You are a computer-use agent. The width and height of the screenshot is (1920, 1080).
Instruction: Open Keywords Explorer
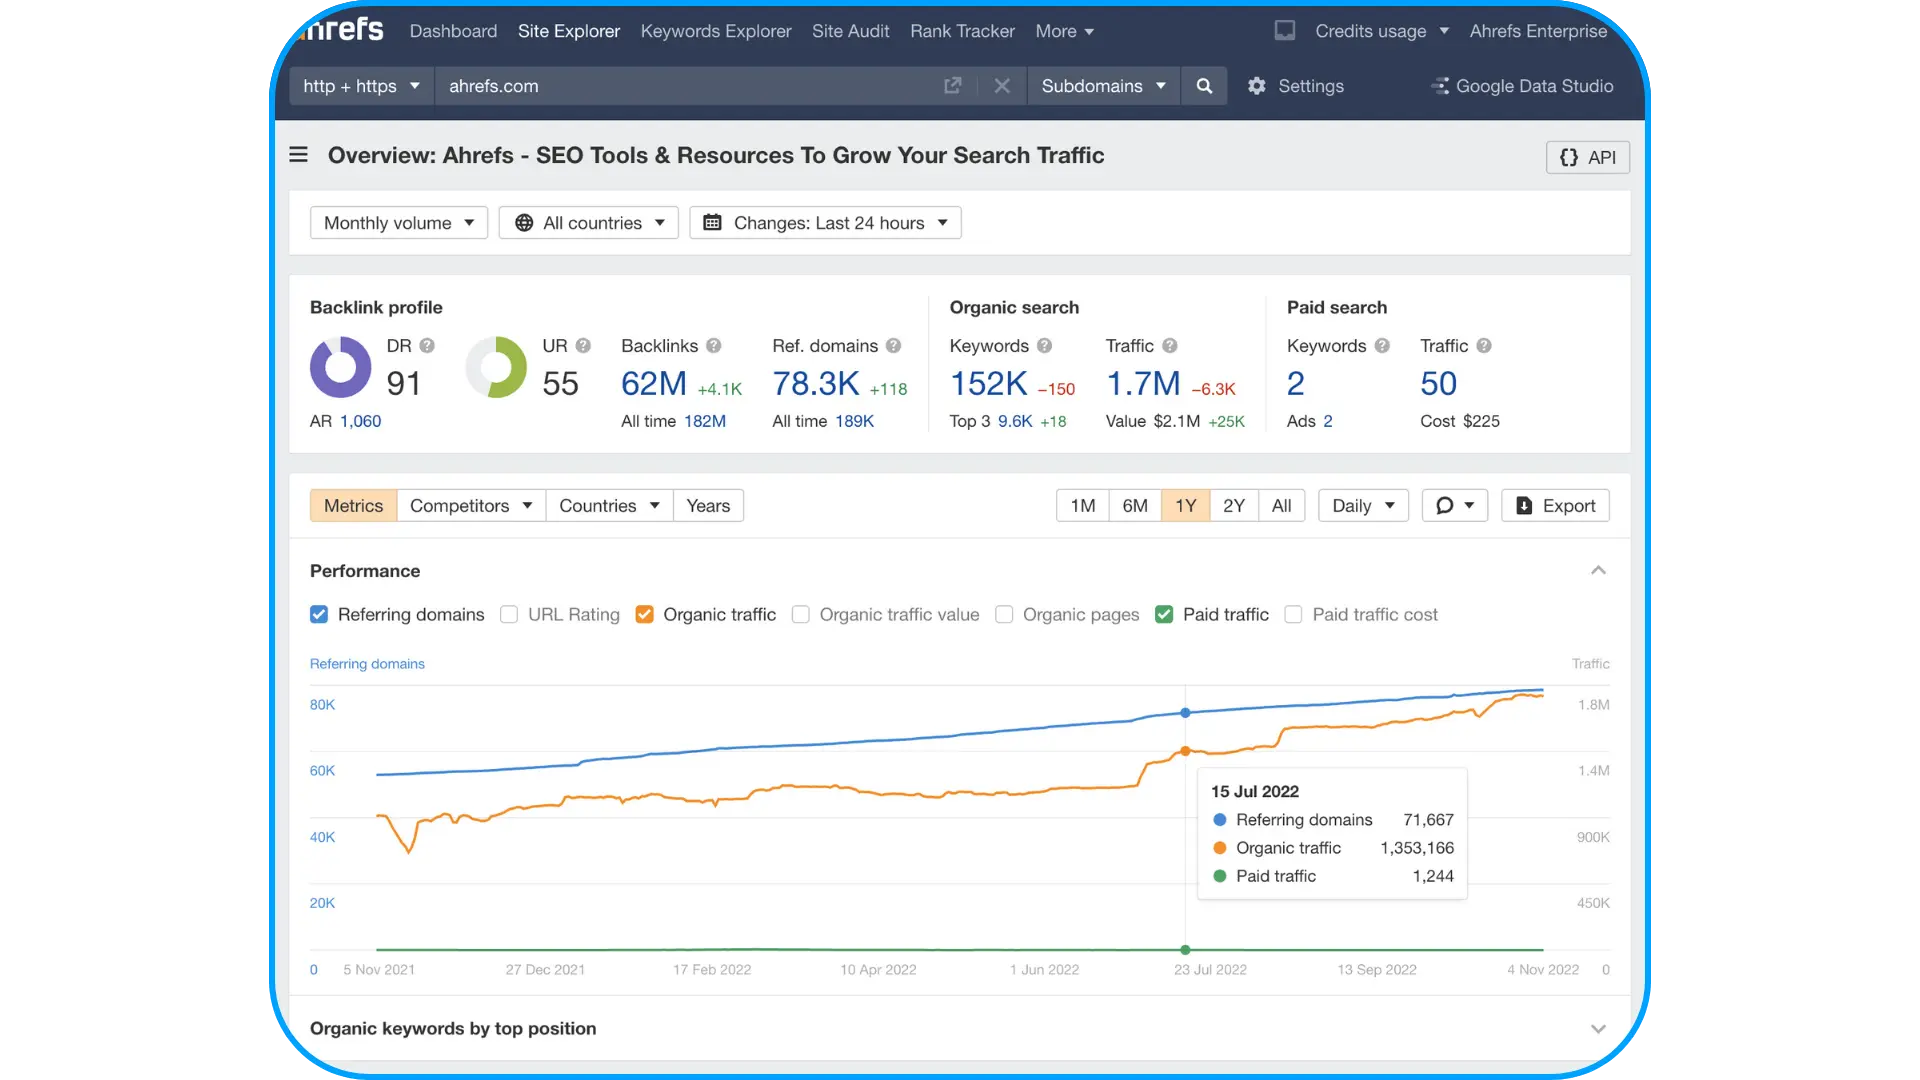716,31
